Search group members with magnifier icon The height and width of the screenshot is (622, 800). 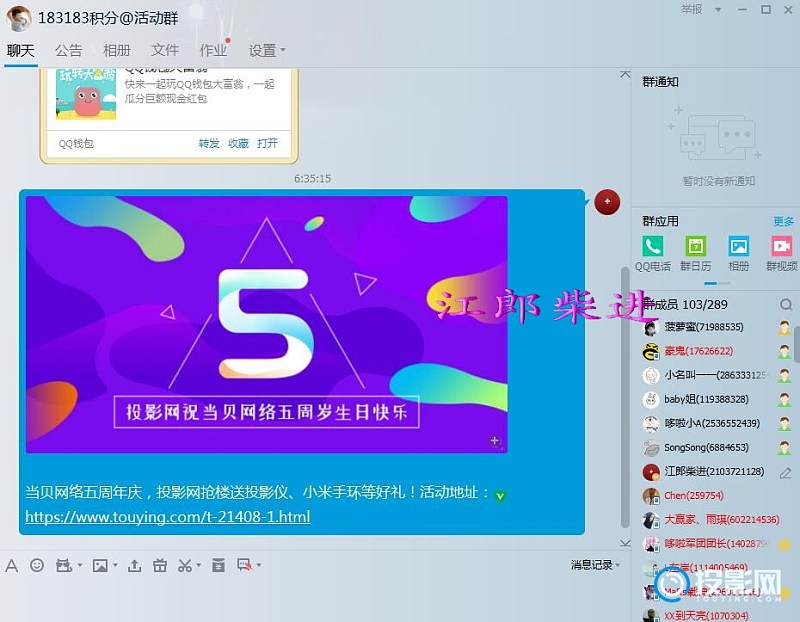point(786,304)
